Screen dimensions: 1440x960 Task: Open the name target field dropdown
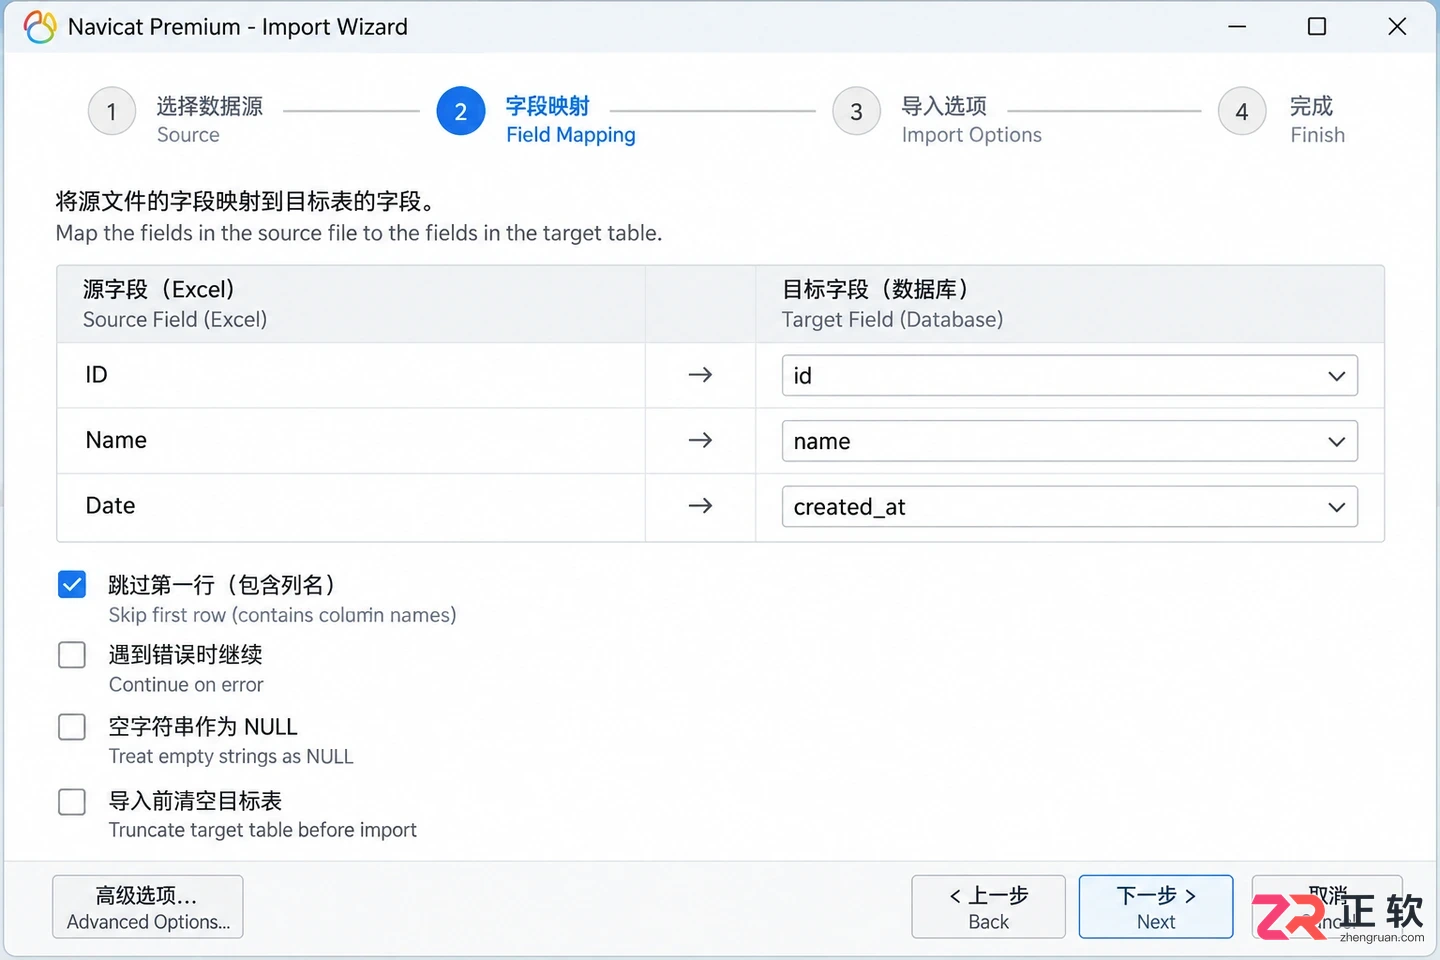point(1069,441)
